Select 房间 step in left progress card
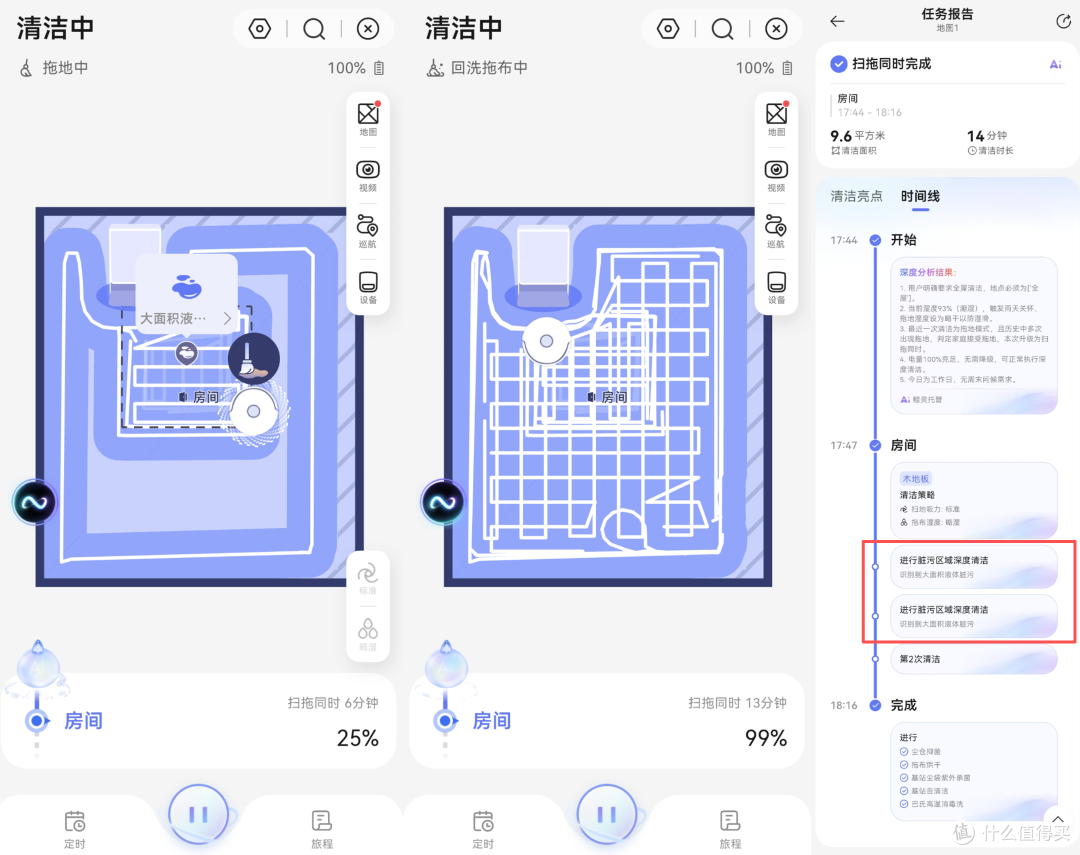Viewport: 1080px width, 855px height. [x=83, y=721]
